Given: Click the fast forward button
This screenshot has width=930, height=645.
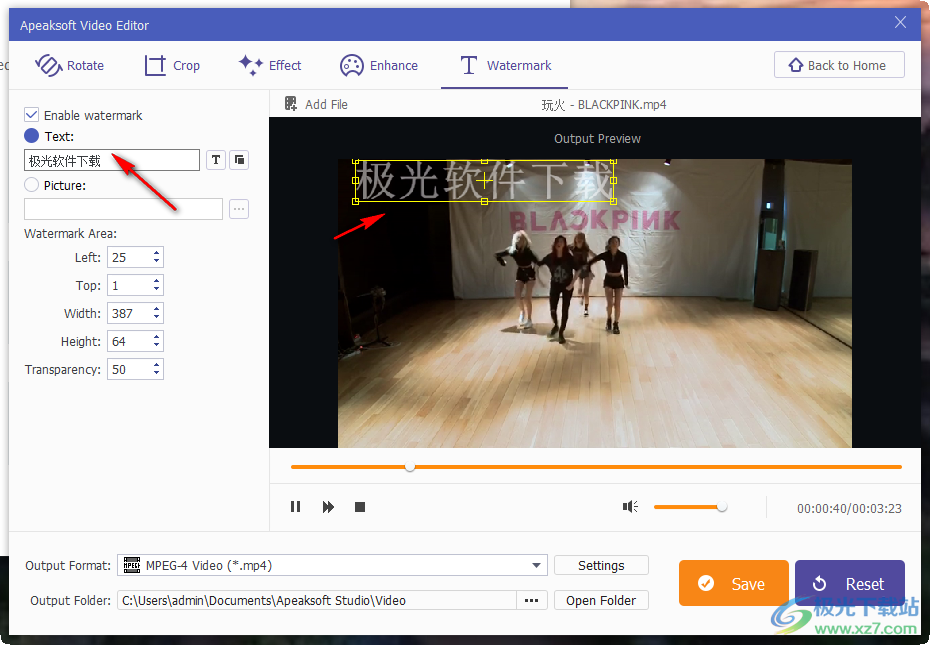Looking at the screenshot, I should [x=328, y=507].
